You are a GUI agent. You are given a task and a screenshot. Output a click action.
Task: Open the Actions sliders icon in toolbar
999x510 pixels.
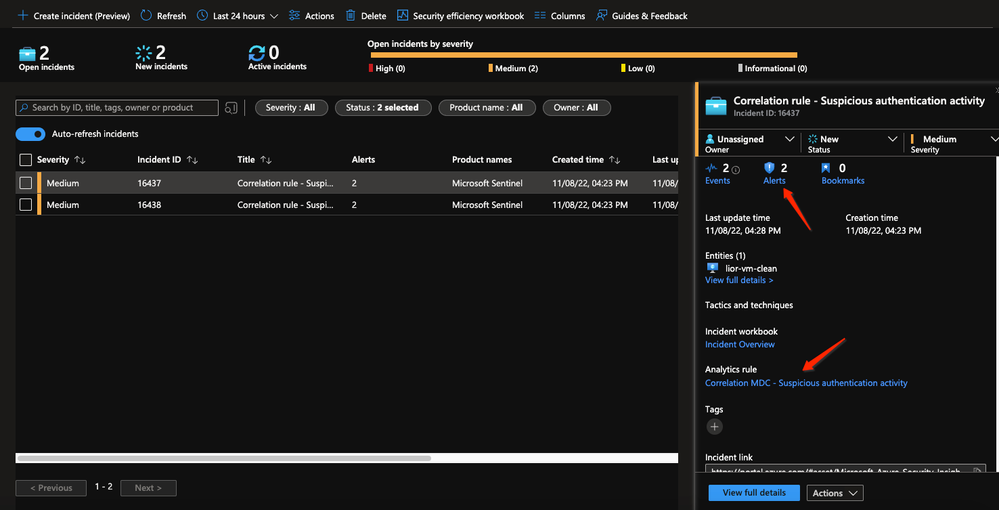click(294, 15)
